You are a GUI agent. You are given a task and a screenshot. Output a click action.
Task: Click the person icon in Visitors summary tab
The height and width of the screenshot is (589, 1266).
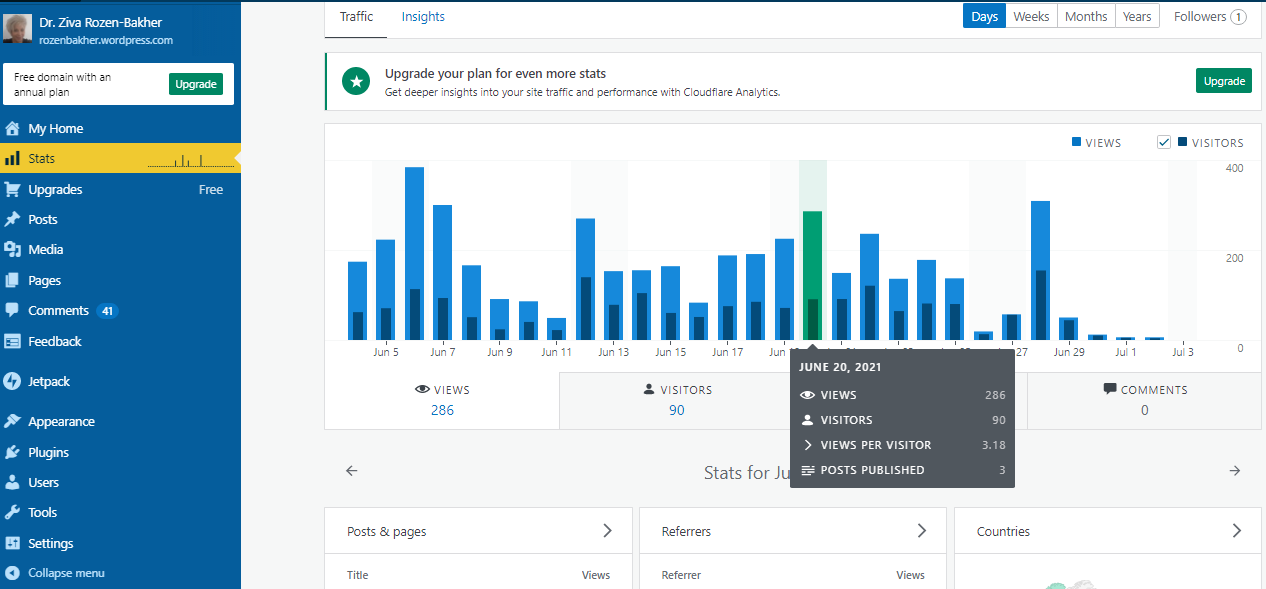(649, 390)
